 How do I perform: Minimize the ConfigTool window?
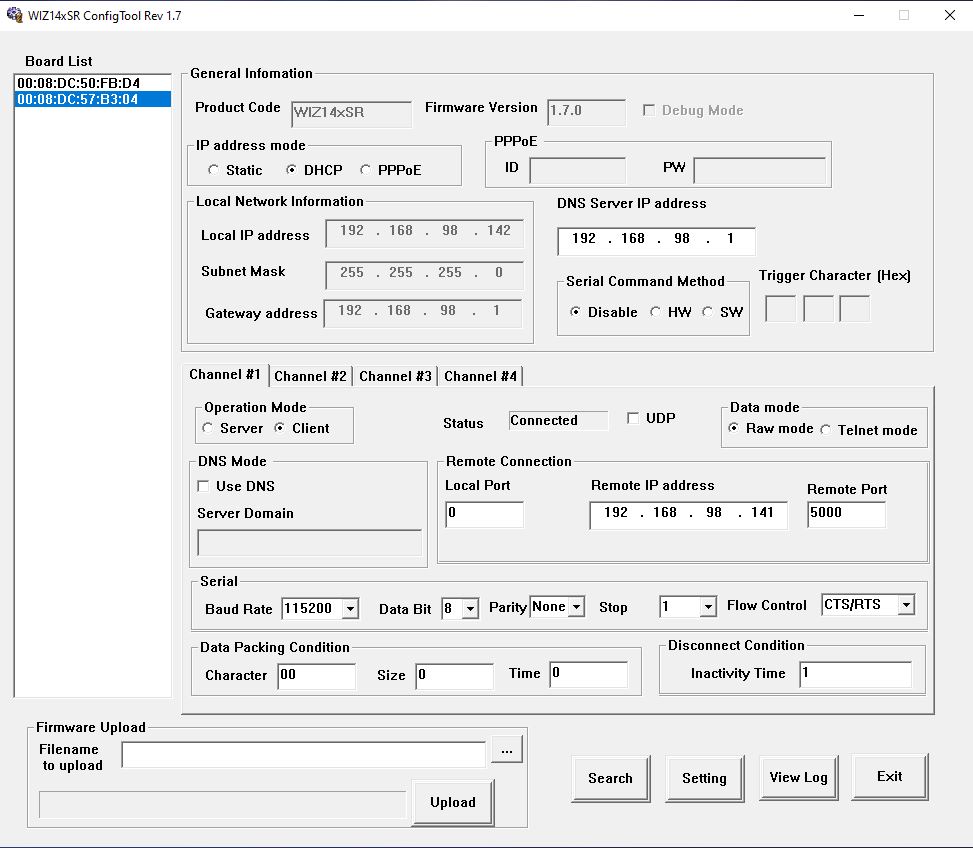pos(859,15)
